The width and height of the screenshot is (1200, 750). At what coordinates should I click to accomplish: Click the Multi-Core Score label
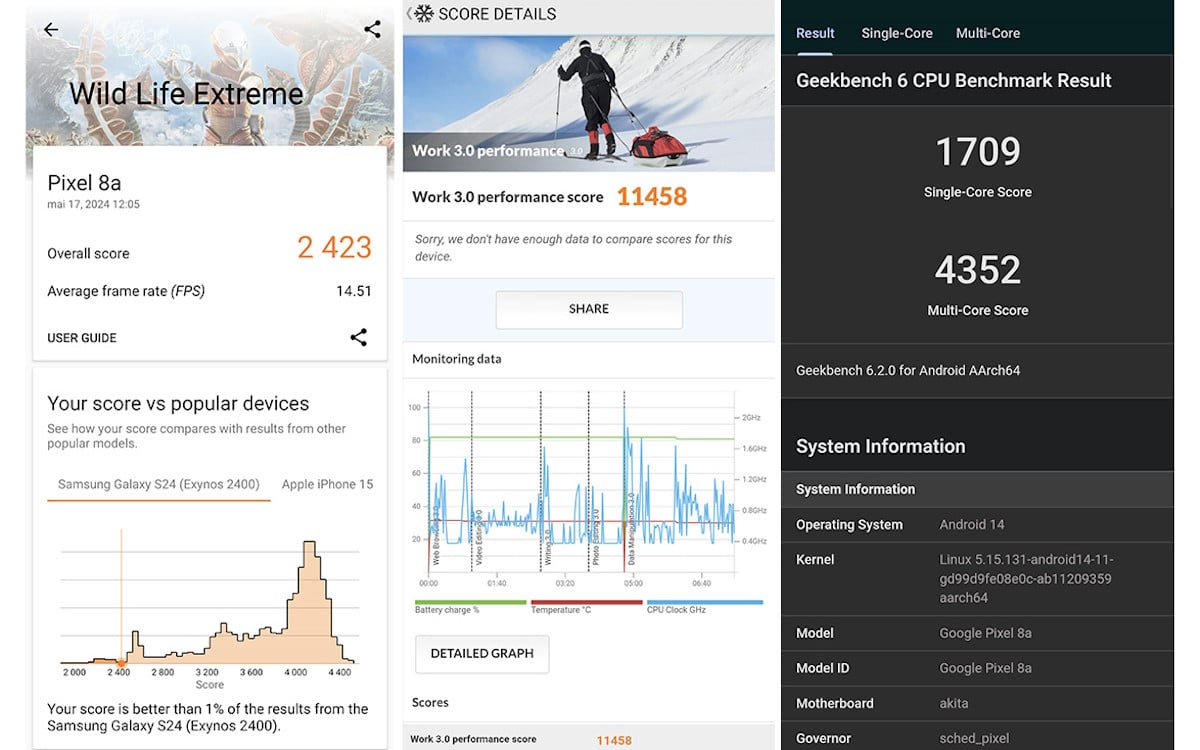pos(978,310)
